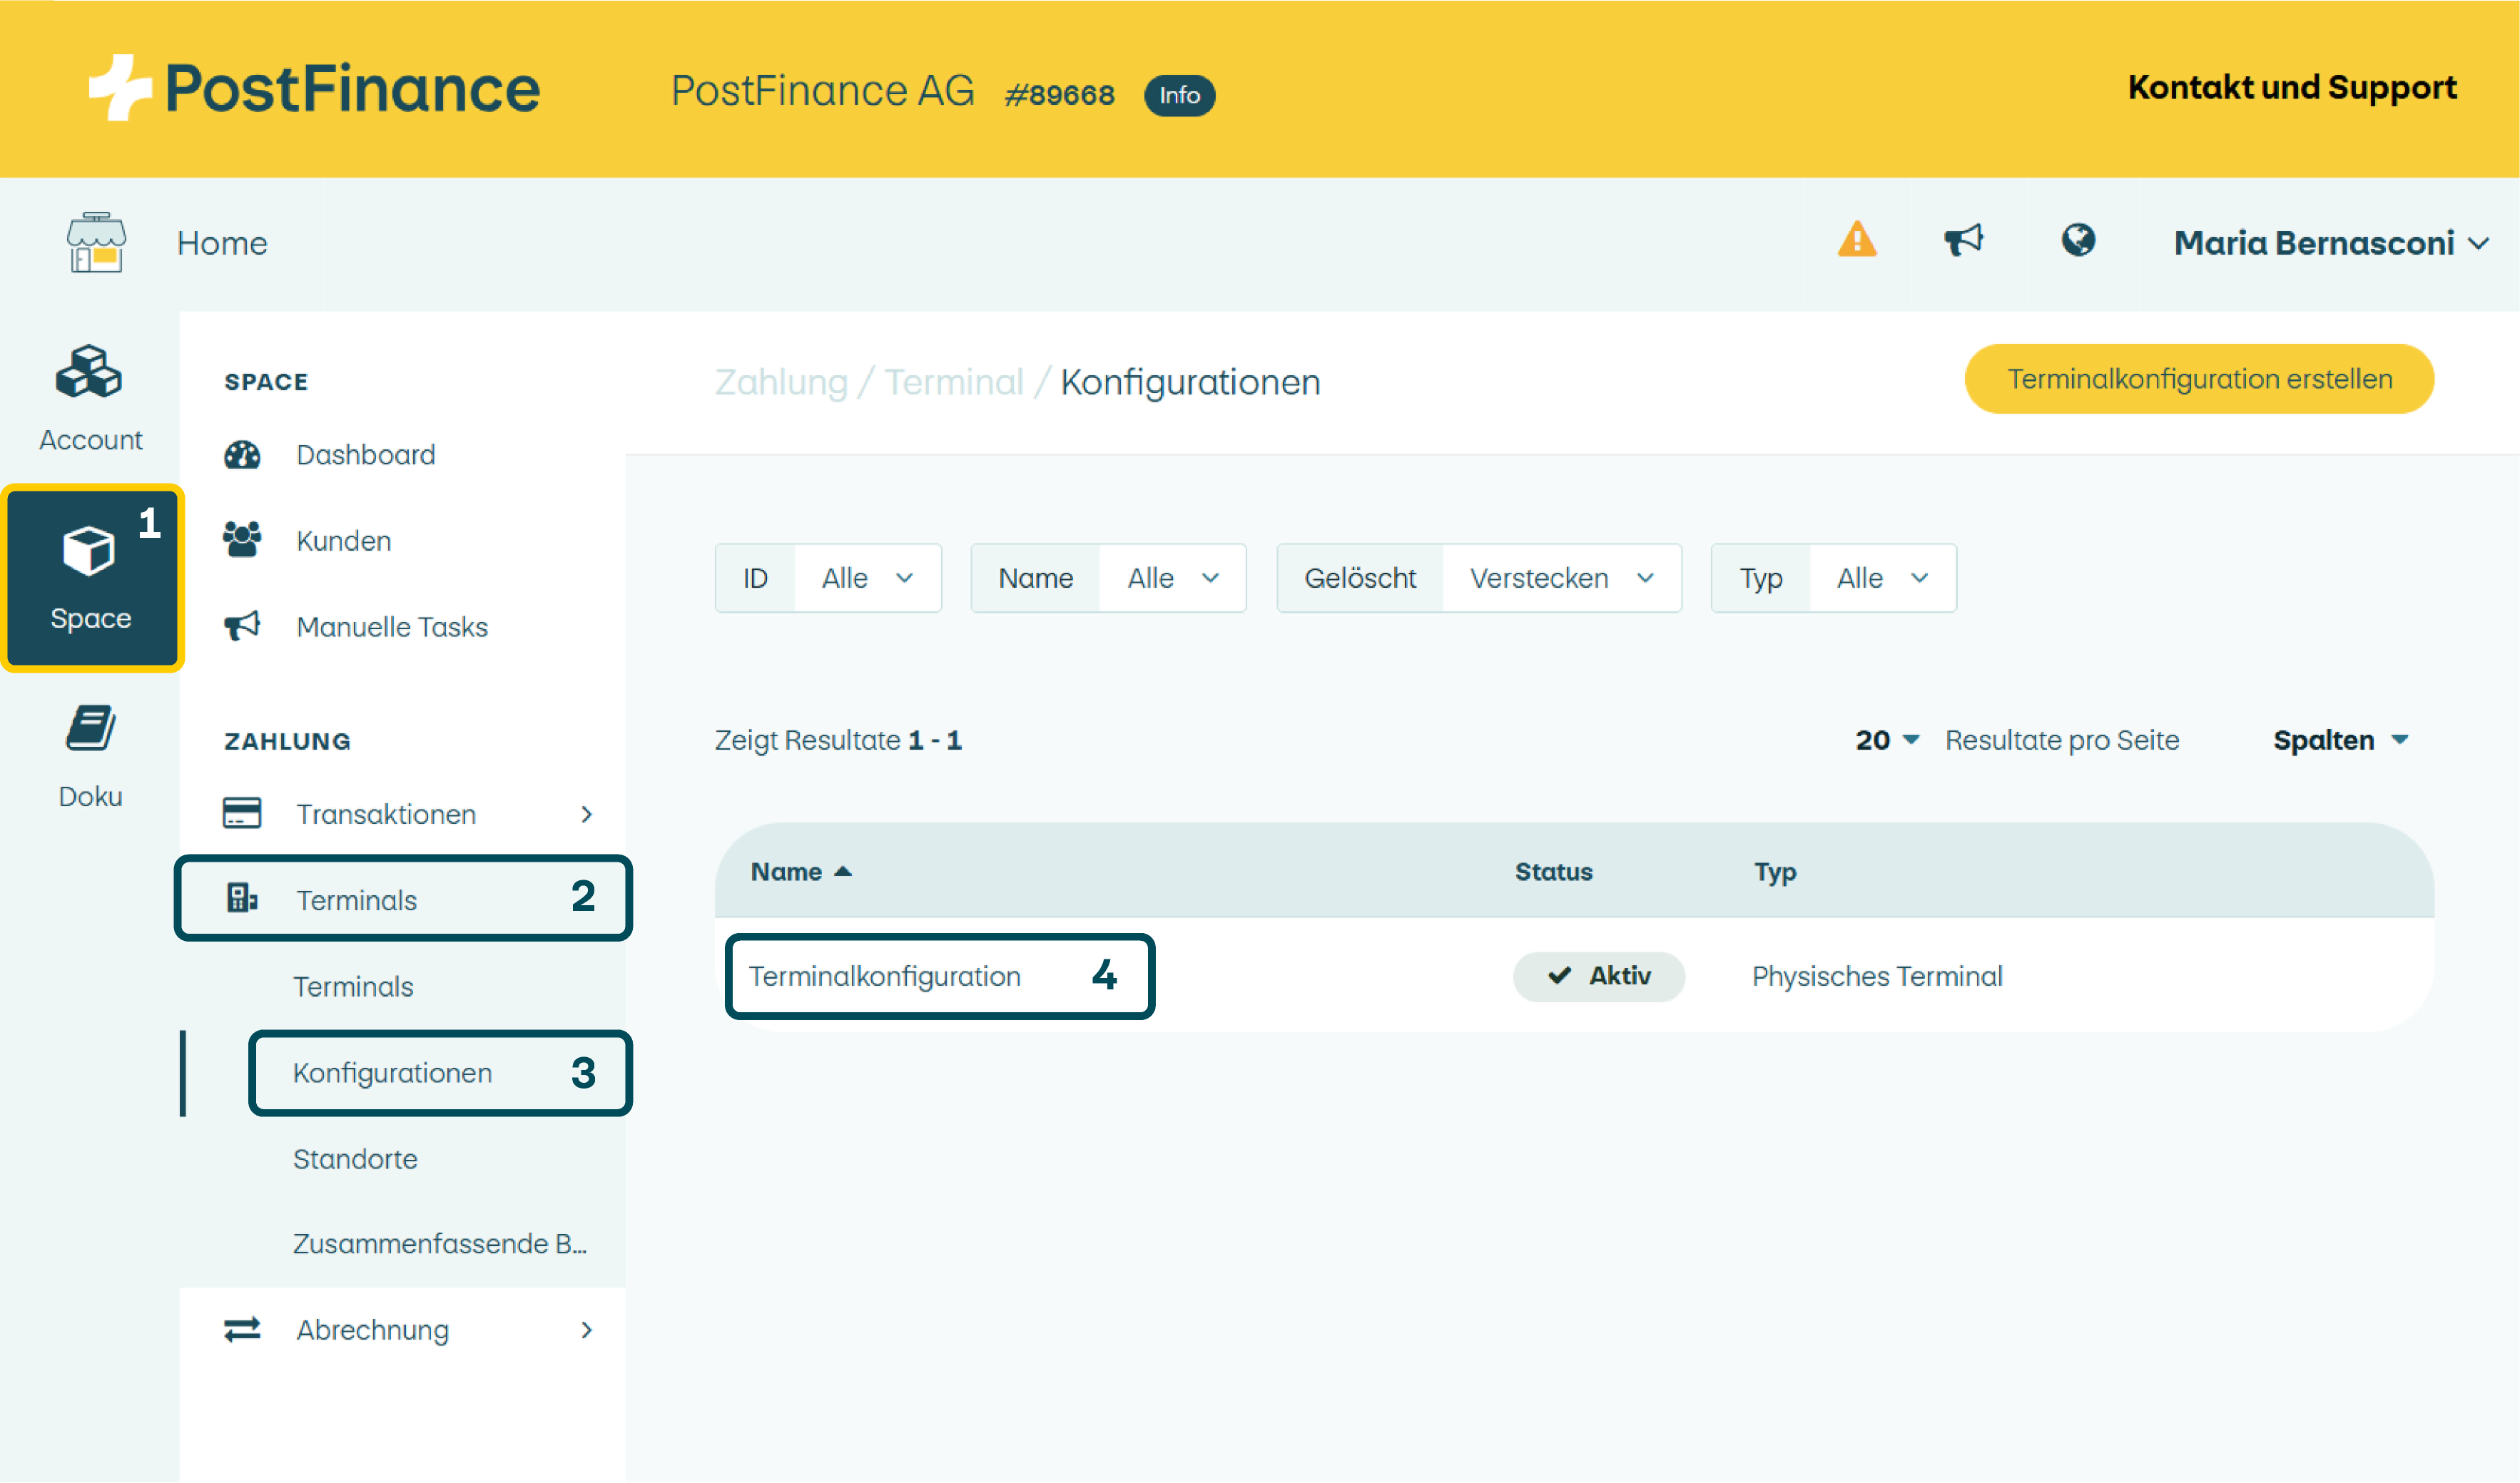Expand the Abrechnung submenu chevron
This screenshot has width=2520, height=1483.
(x=587, y=1330)
